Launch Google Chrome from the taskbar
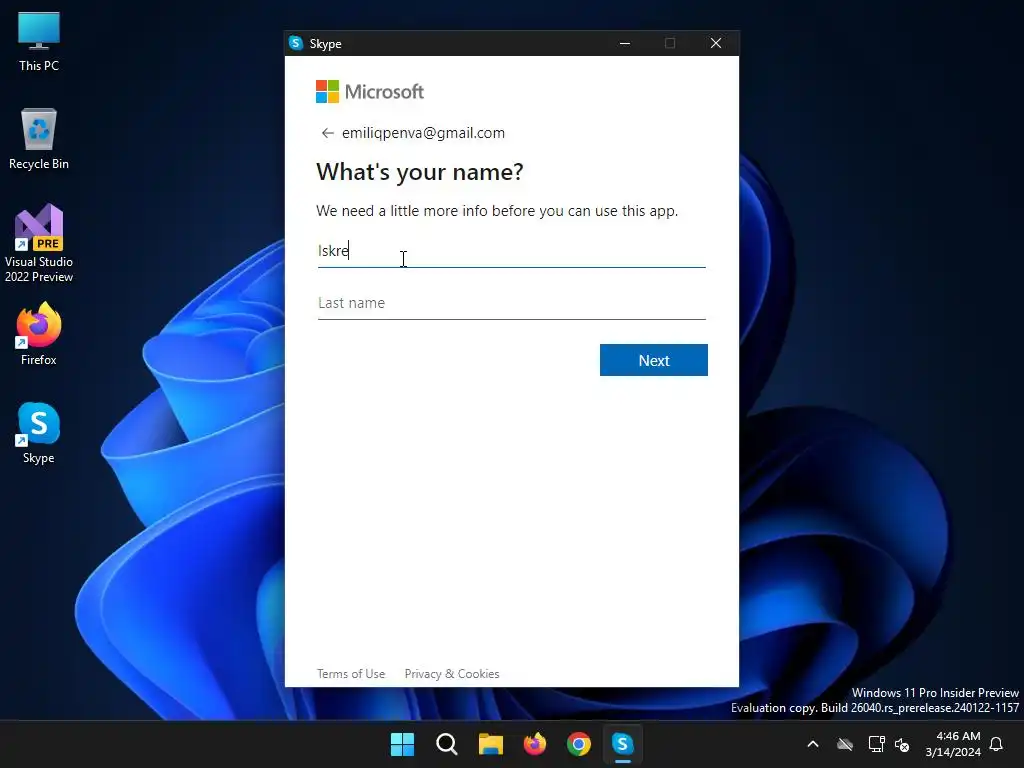The image size is (1024, 768). [579, 744]
